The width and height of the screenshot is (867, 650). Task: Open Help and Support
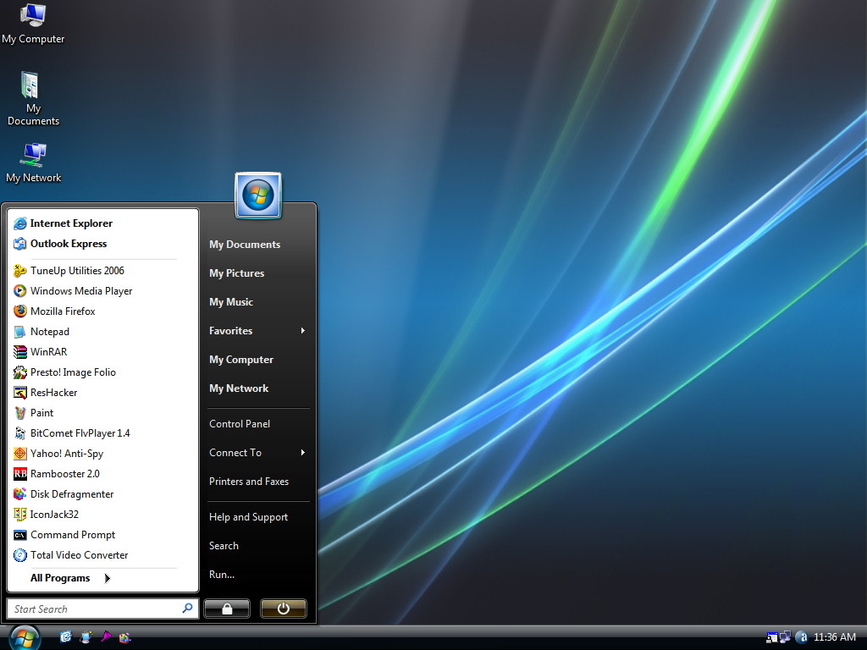[x=248, y=517]
